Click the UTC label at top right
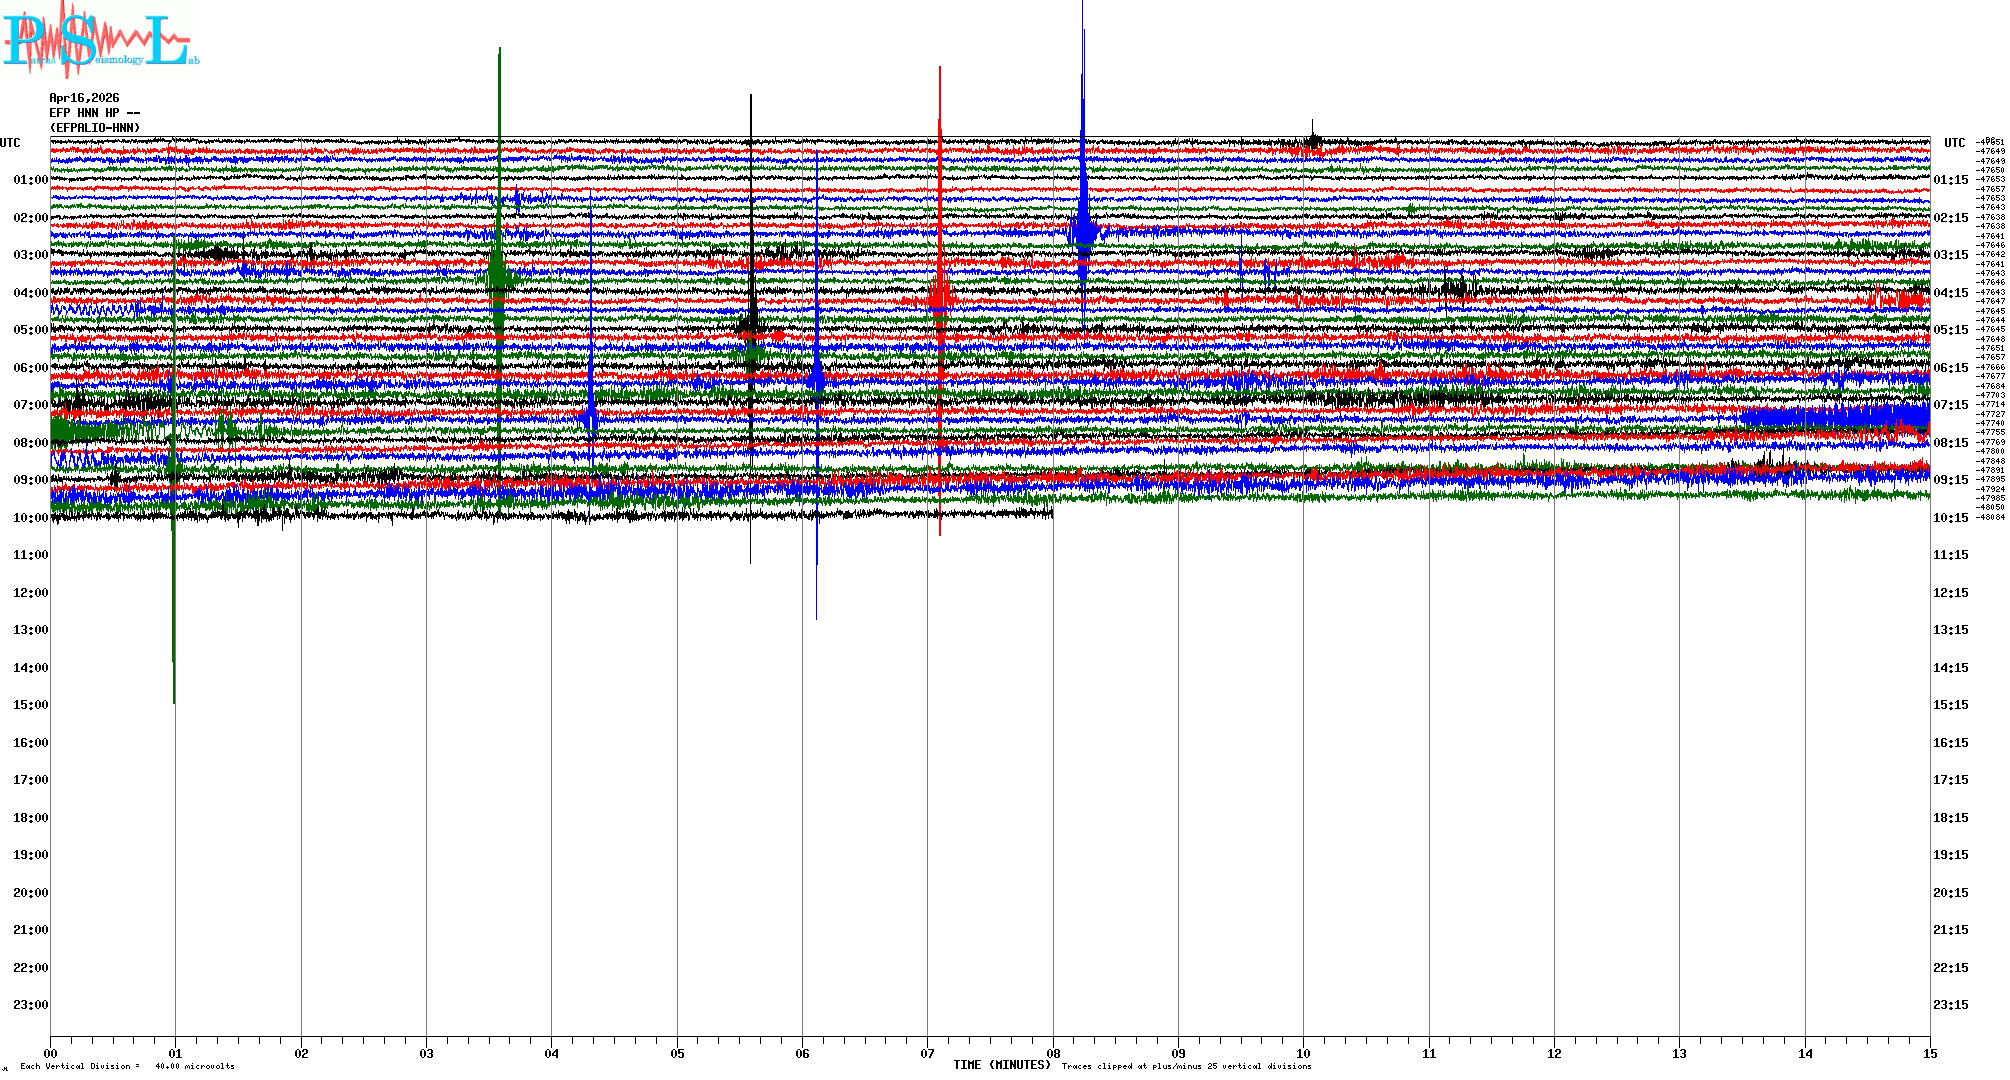The width and height of the screenshot is (2010, 1080). pos(1954,143)
